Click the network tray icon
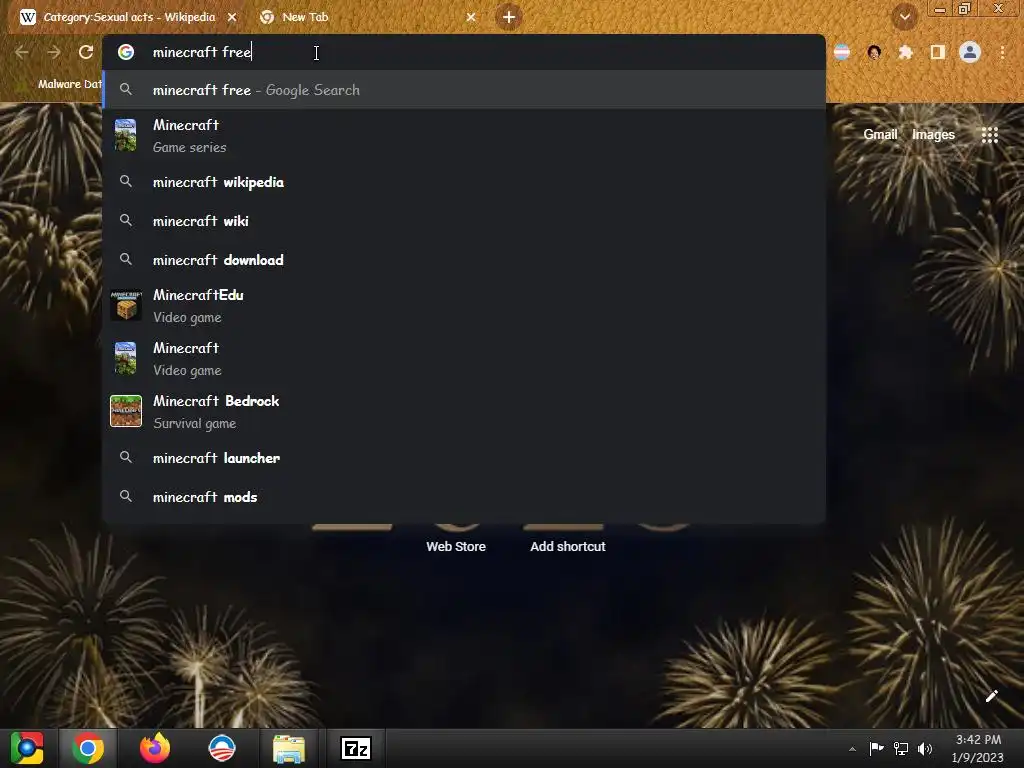This screenshot has height=768, width=1024. (x=901, y=748)
